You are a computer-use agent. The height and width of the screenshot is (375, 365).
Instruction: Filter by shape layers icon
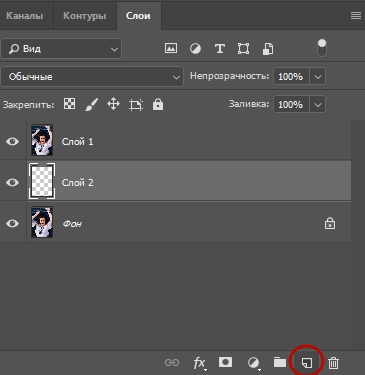coord(243,49)
